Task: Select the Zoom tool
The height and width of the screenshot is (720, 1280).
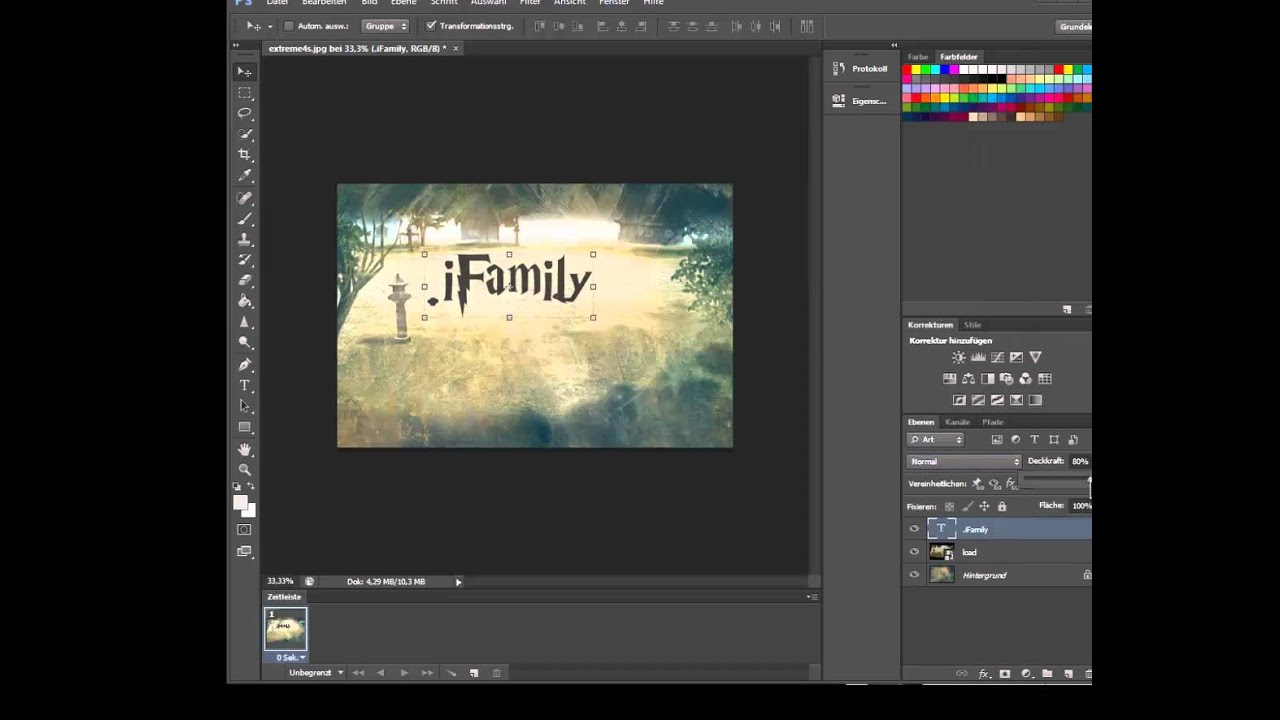Action: (245, 469)
